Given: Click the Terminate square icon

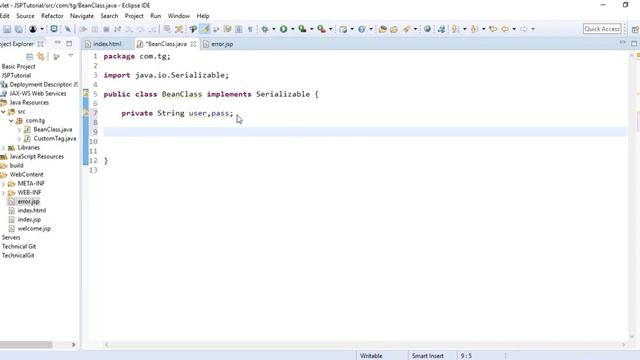Looking at the screenshot, I should tap(106, 29).
